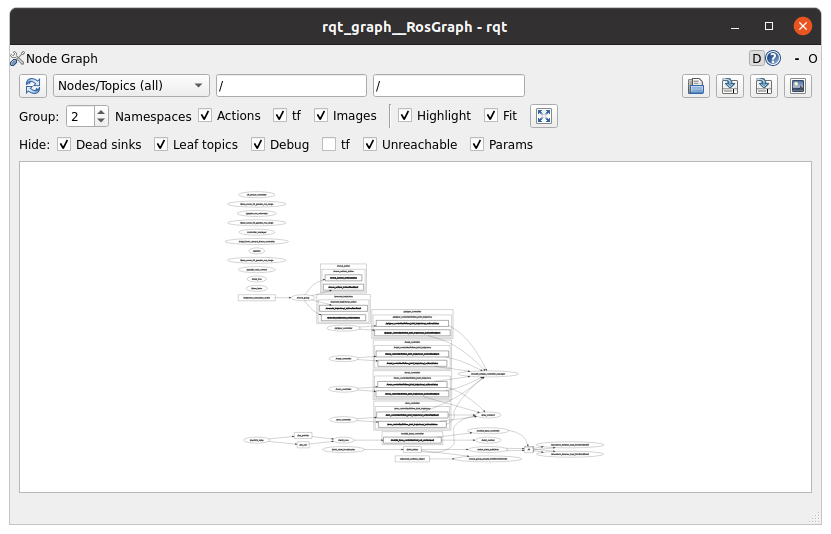Open the Nodes/Topics (all) dropdown
Viewport: 831px width, 534px height.
131,86
